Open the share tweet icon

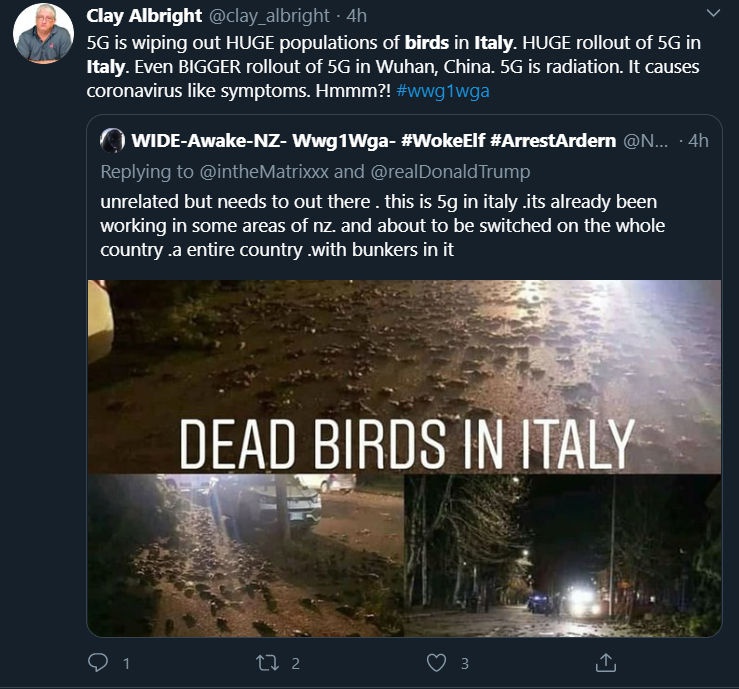pyautogui.click(x=605, y=662)
